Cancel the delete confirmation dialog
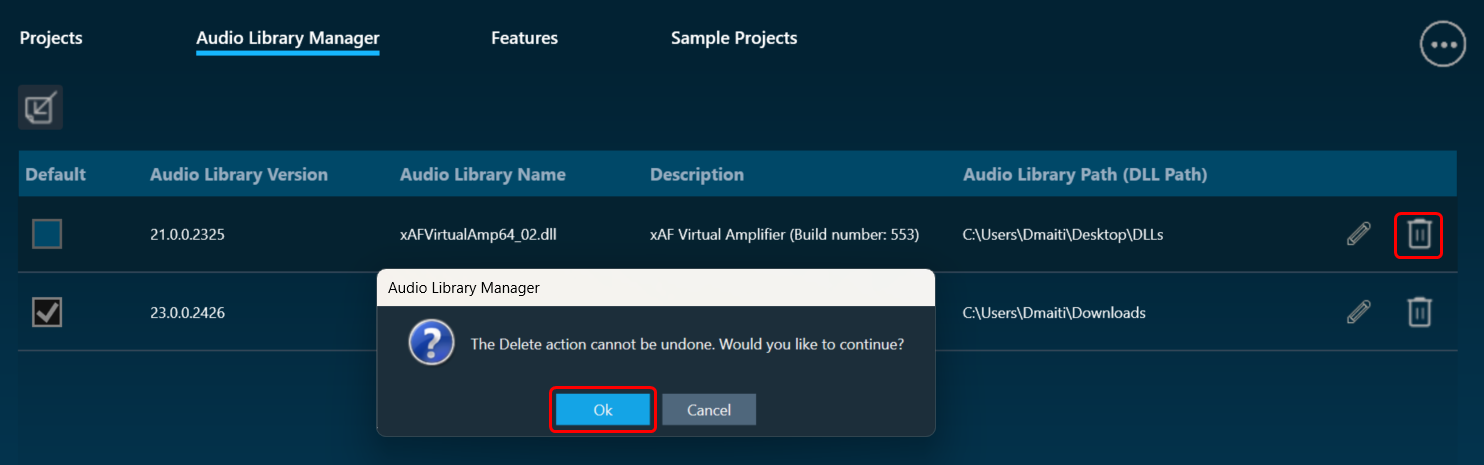The height and width of the screenshot is (465, 1484). tap(709, 410)
